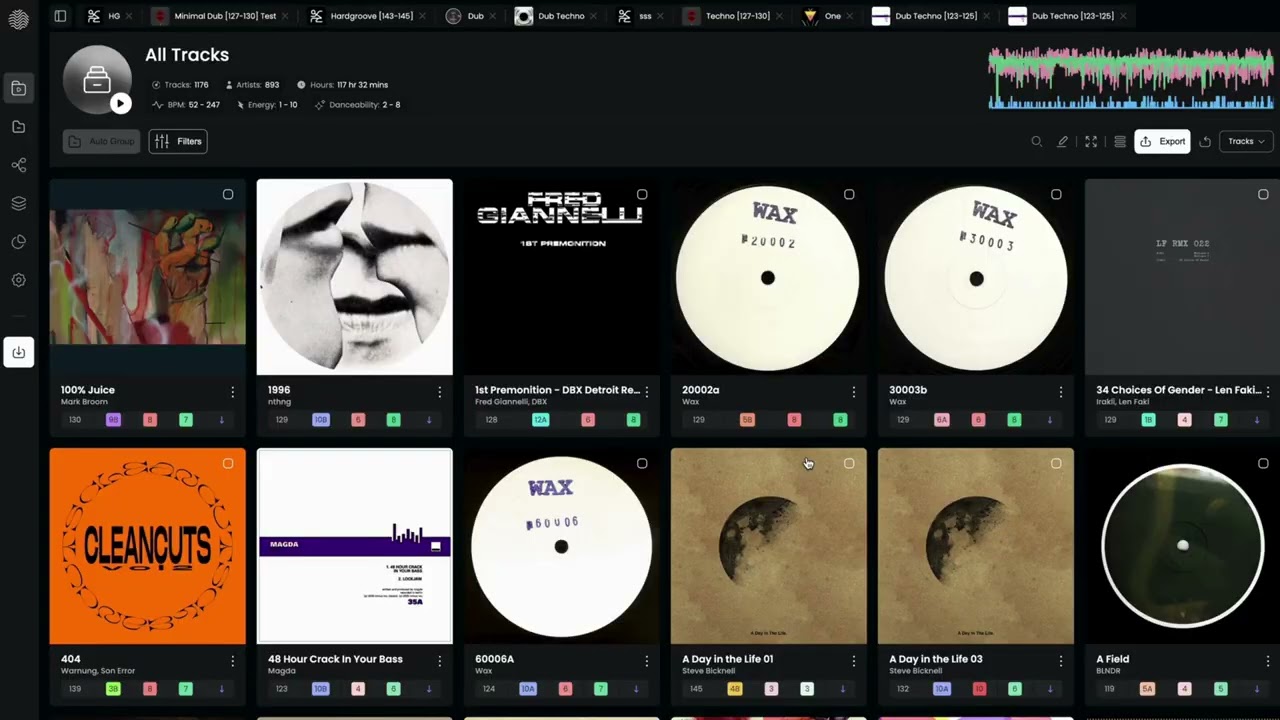The height and width of the screenshot is (720, 1280).
Task: Toggle the sidebar panel icon
Action: 60,16
